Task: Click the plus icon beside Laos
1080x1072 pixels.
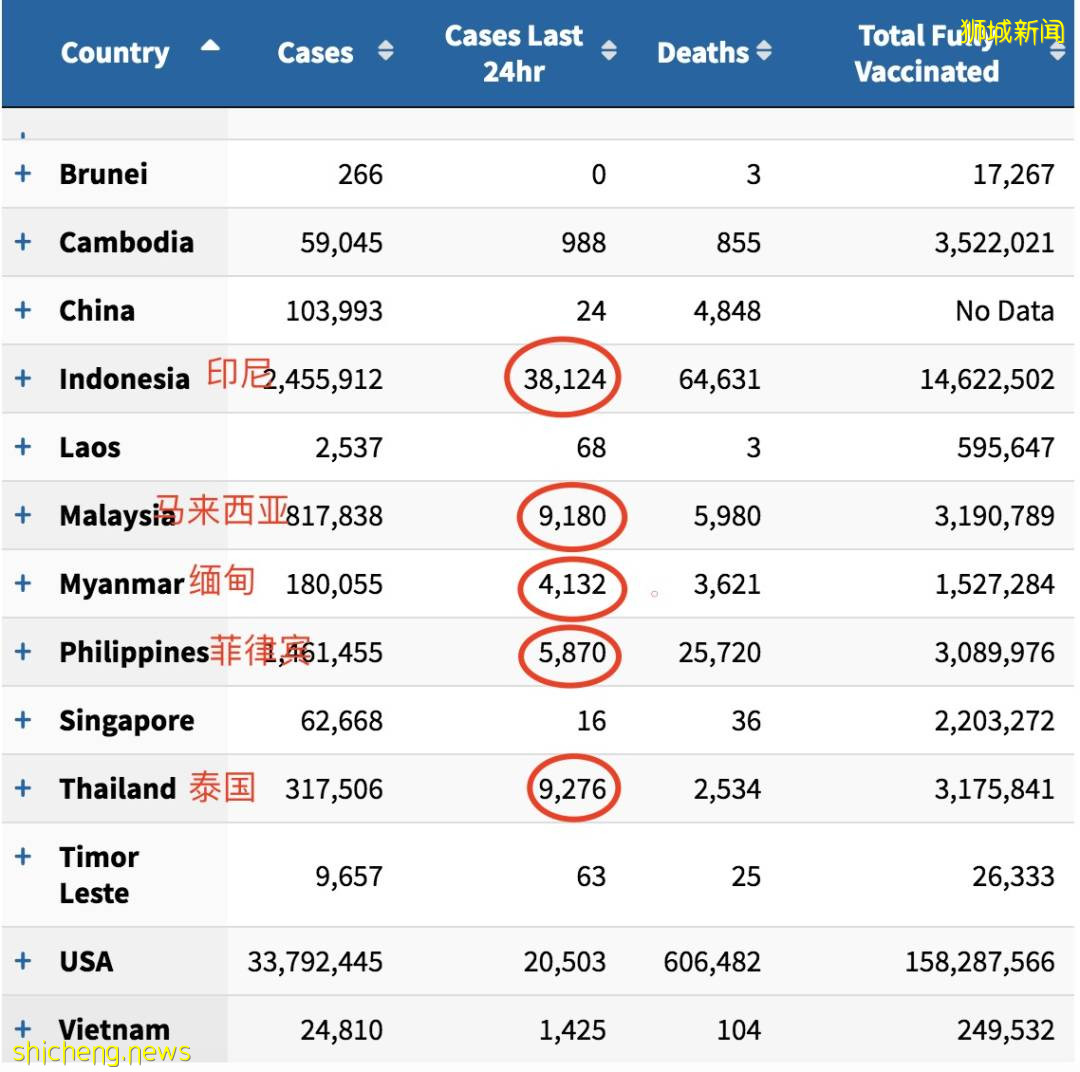Action: (x=22, y=447)
